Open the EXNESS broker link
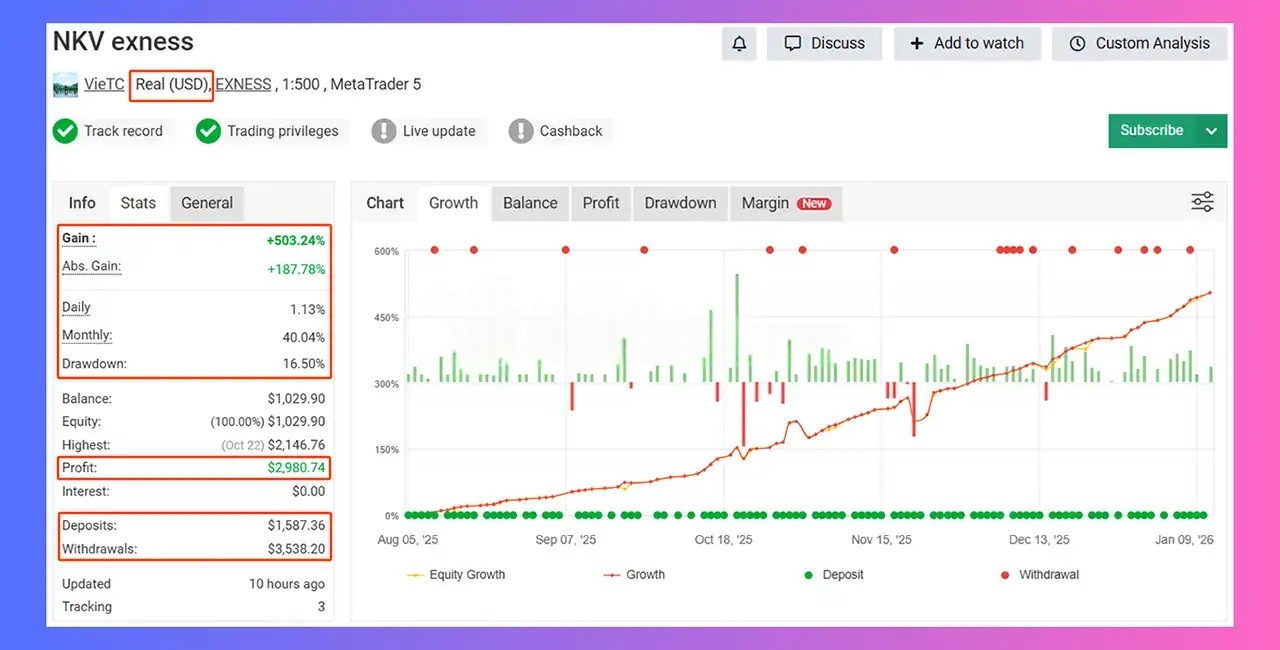Screen dimensions: 1280x650 (243, 84)
